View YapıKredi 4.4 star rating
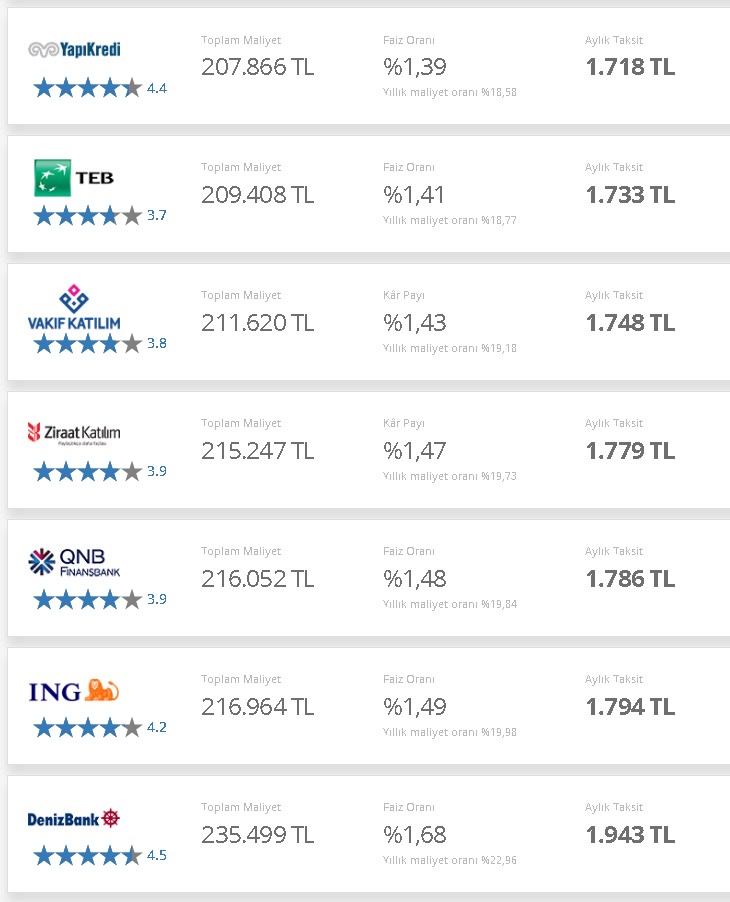Screen dimensions: 730x902 [x=100, y=88]
